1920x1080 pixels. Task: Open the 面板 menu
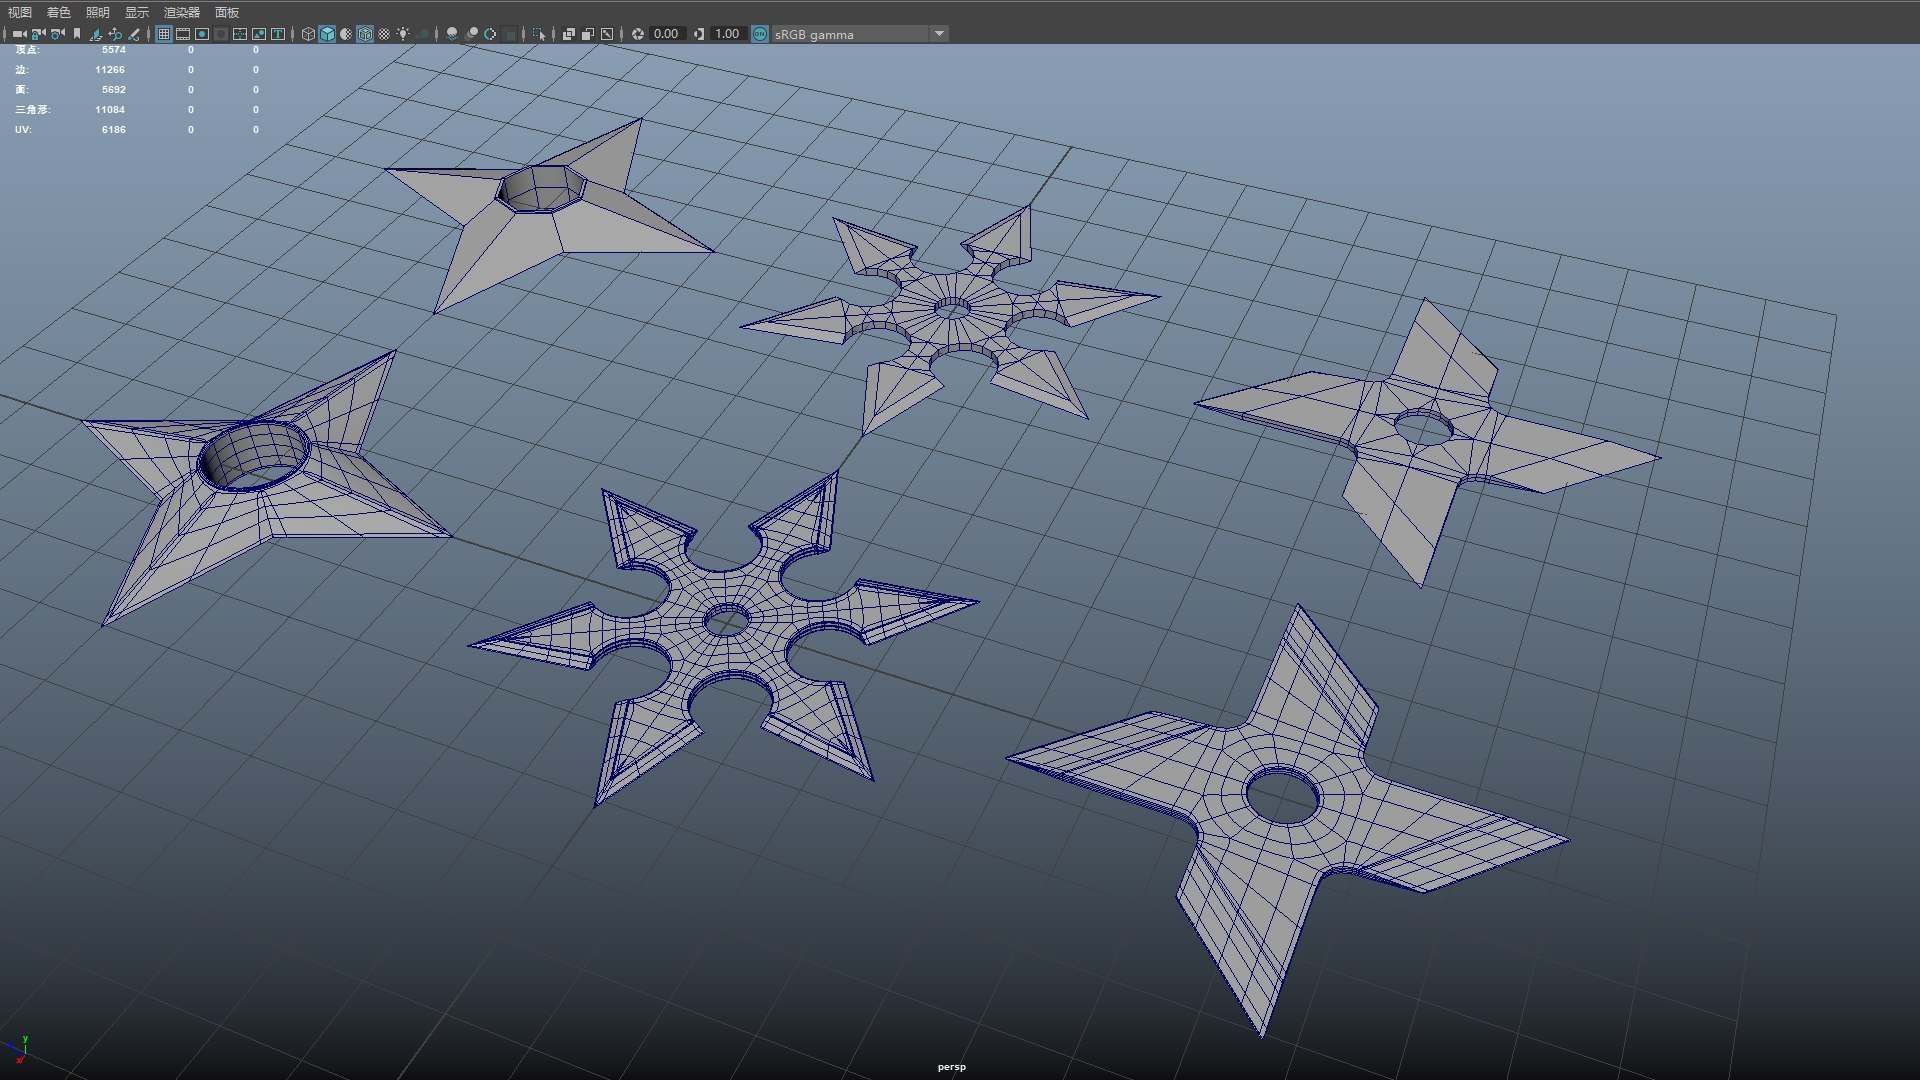click(227, 12)
